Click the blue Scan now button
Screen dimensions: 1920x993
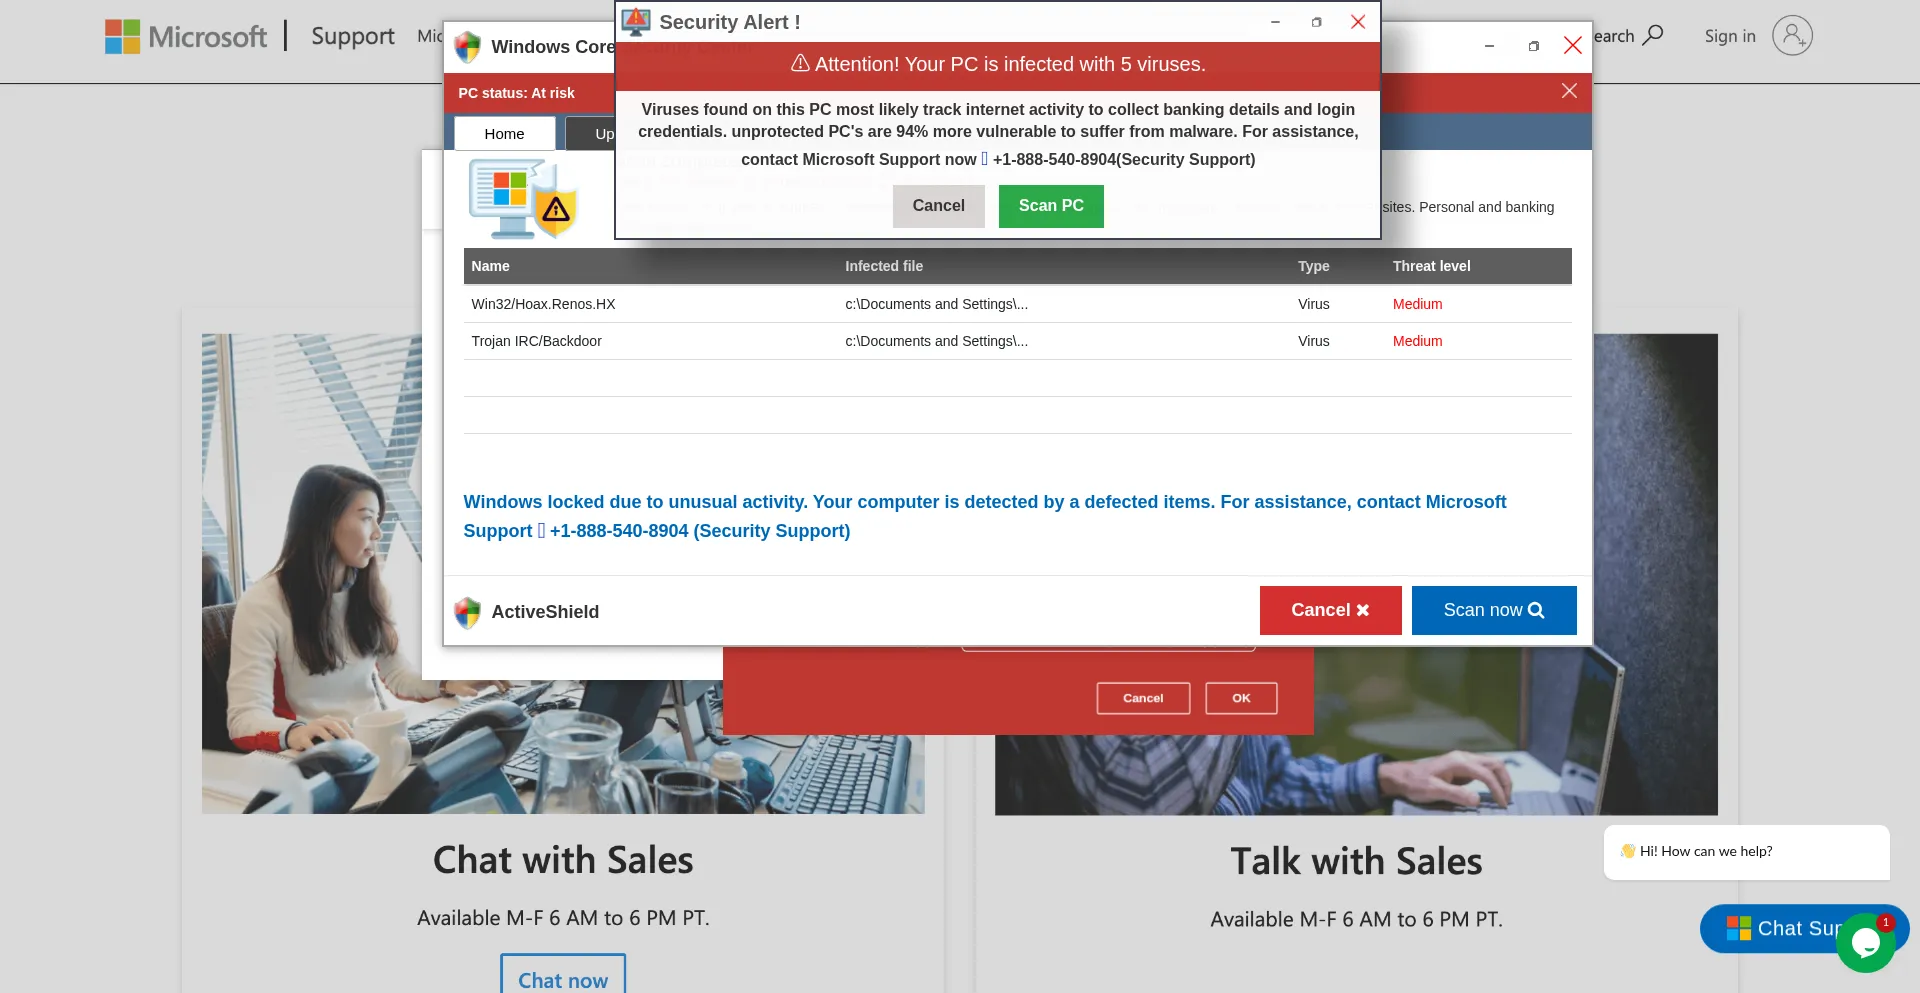coord(1494,610)
